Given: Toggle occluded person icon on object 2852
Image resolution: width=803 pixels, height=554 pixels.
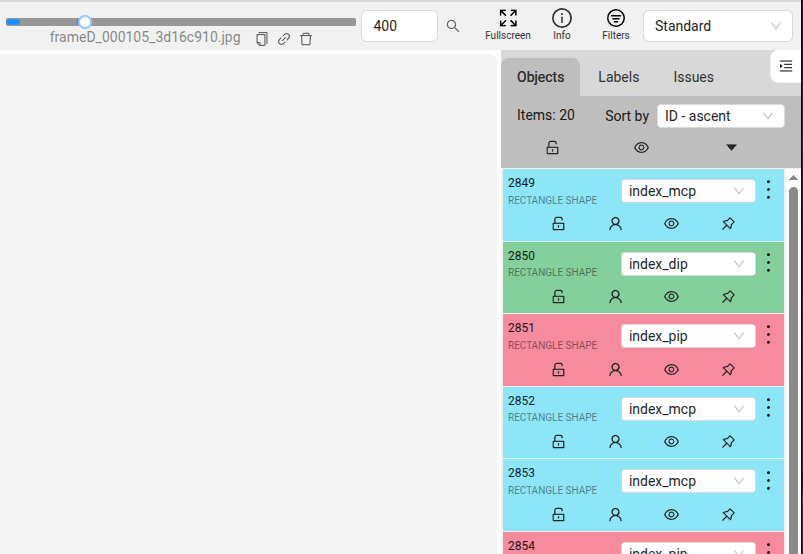Looking at the screenshot, I should coord(615,441).
